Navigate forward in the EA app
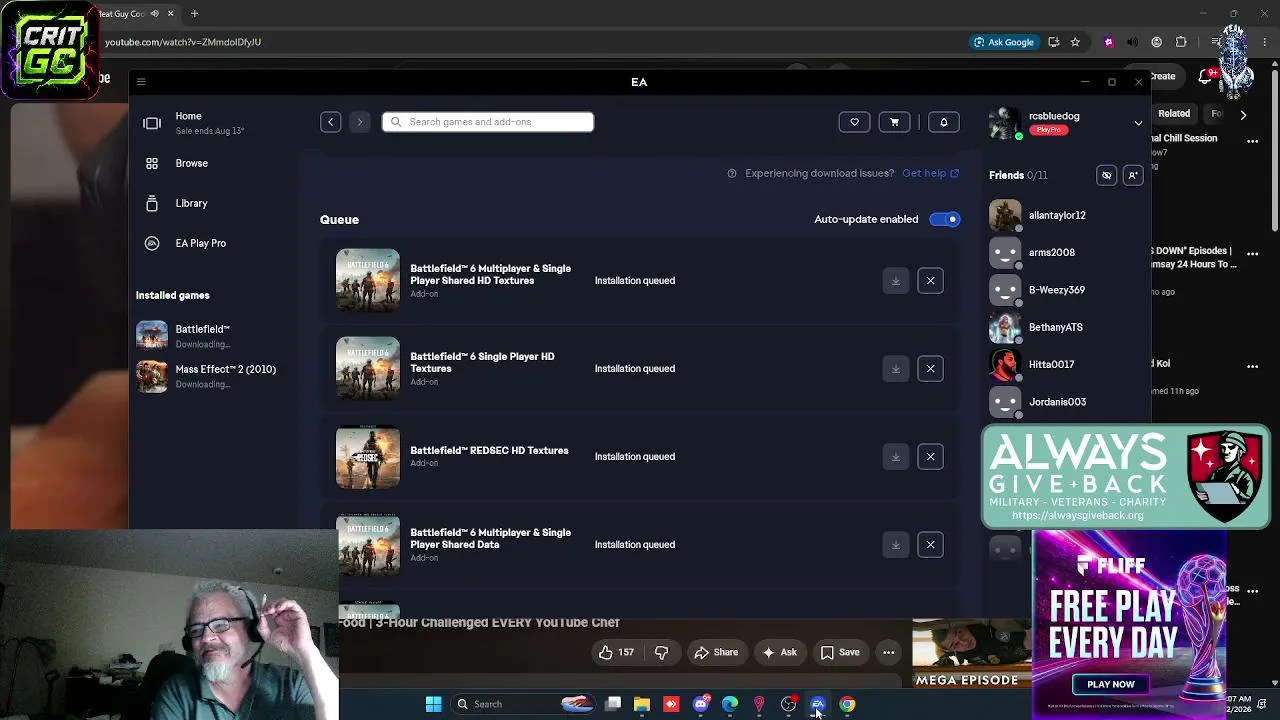Image resolution: width=1280 pixels, height=720 pixels. pos(360,122)
